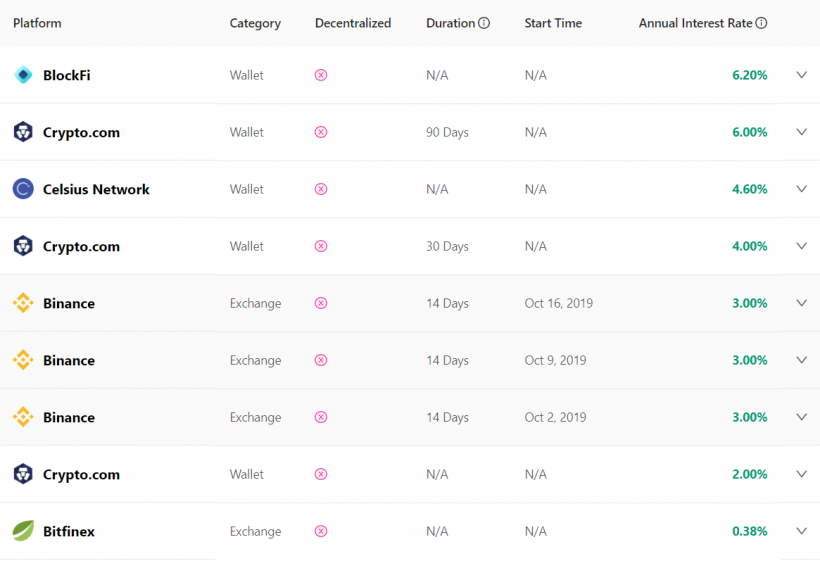The width and height of the screenshot is (820, 561).
Task: Click the Annual Interest Rate info icon
Action: click(x=761, y=23)
